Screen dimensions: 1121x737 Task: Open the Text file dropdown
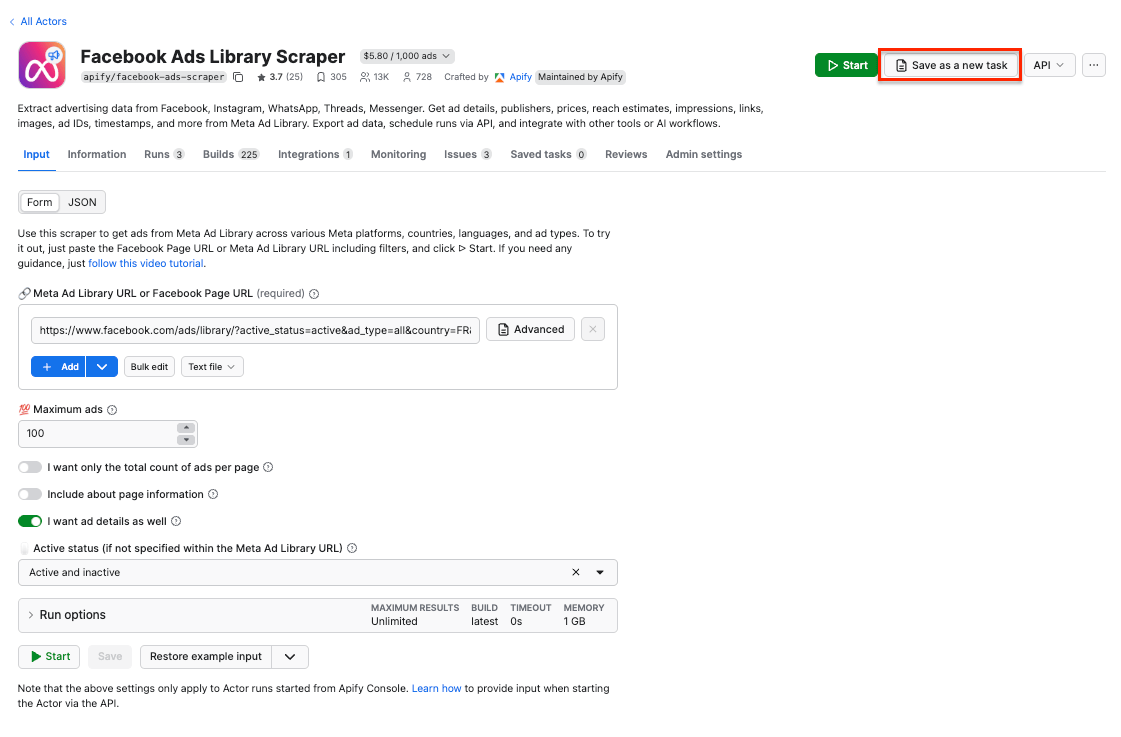212,366
